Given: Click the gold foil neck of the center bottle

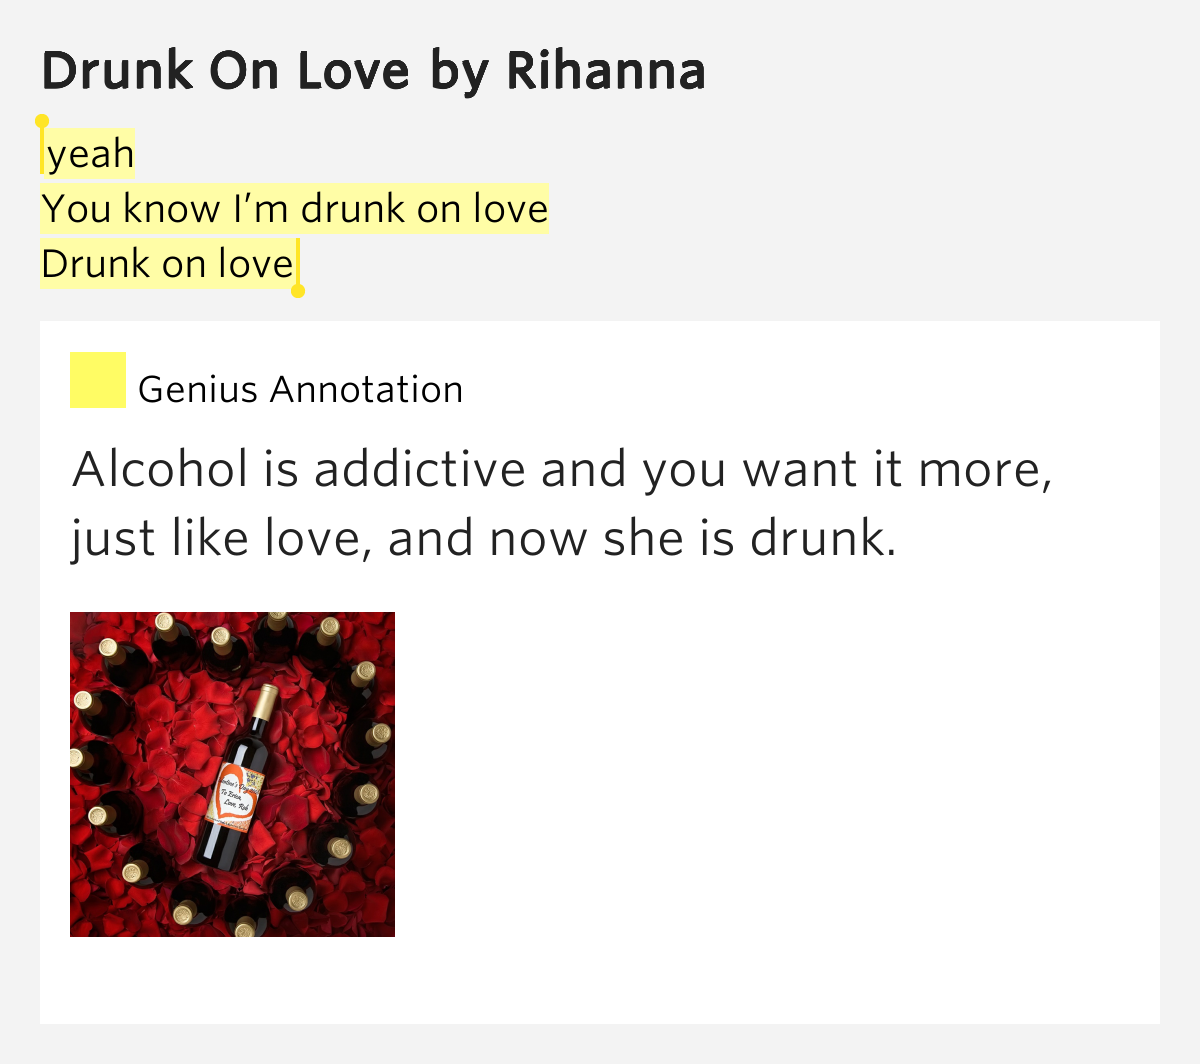Looking at the screenshot, I should point(264,703).
